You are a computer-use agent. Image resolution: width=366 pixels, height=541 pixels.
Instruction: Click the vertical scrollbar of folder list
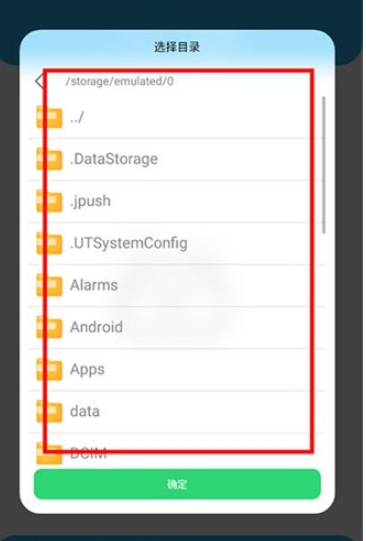[x=324, y=165]
